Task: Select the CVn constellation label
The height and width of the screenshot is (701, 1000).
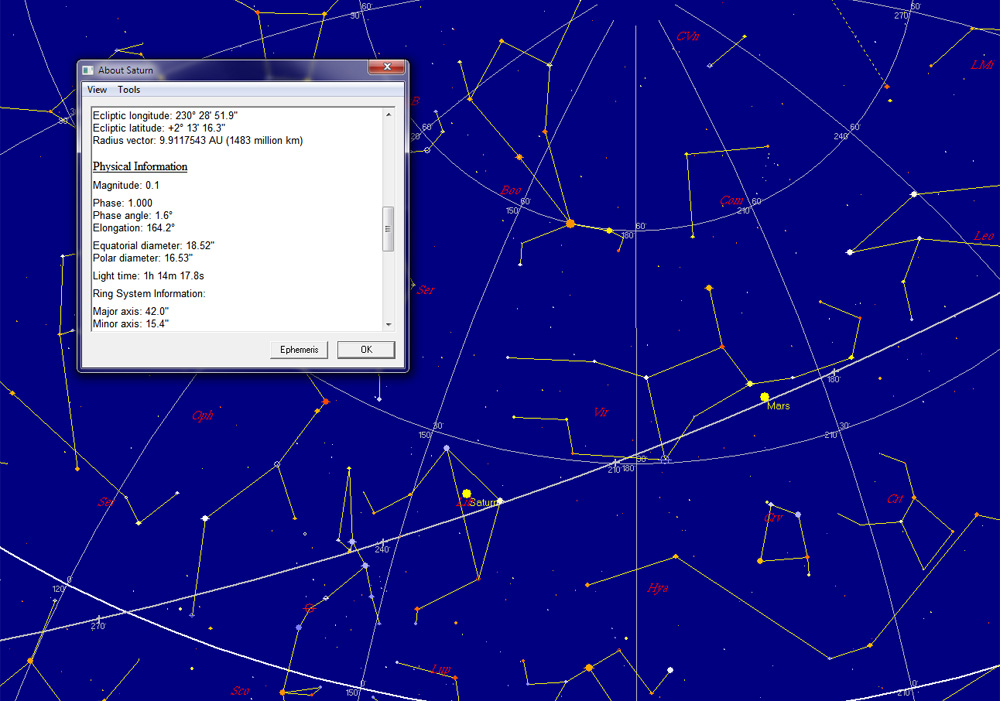Action: coord(687,36)
